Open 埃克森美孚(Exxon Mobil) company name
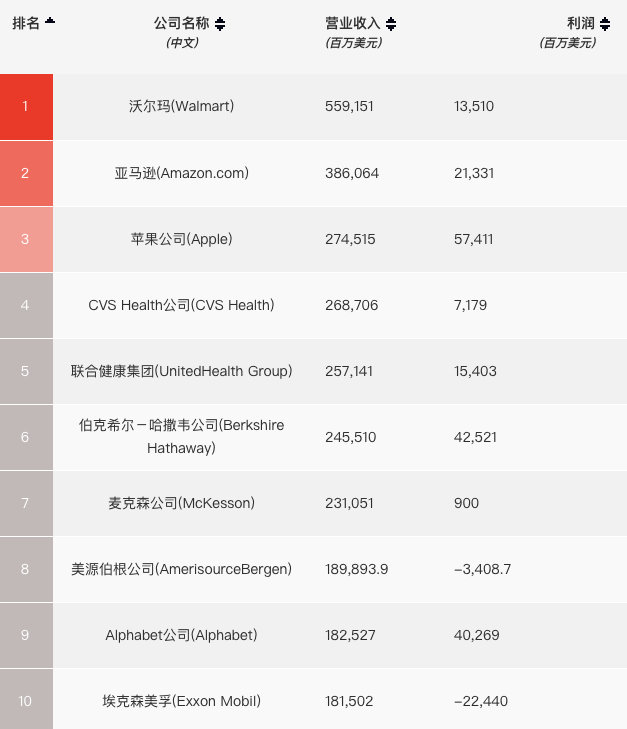627x729 pixels. 182,702
